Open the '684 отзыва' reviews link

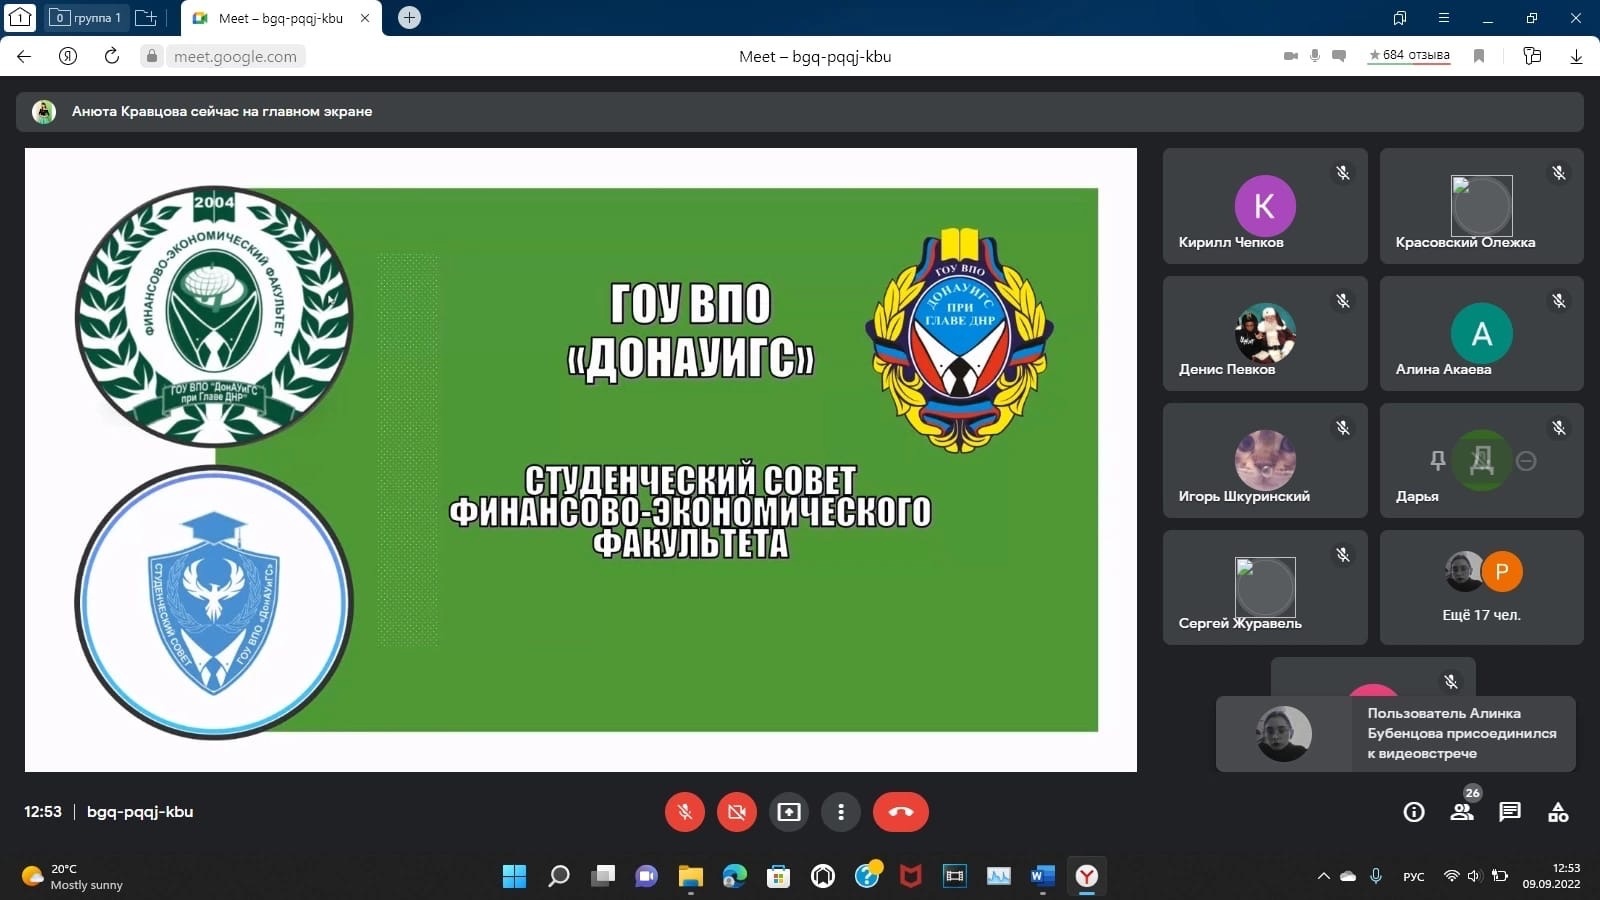(1409, 55)
